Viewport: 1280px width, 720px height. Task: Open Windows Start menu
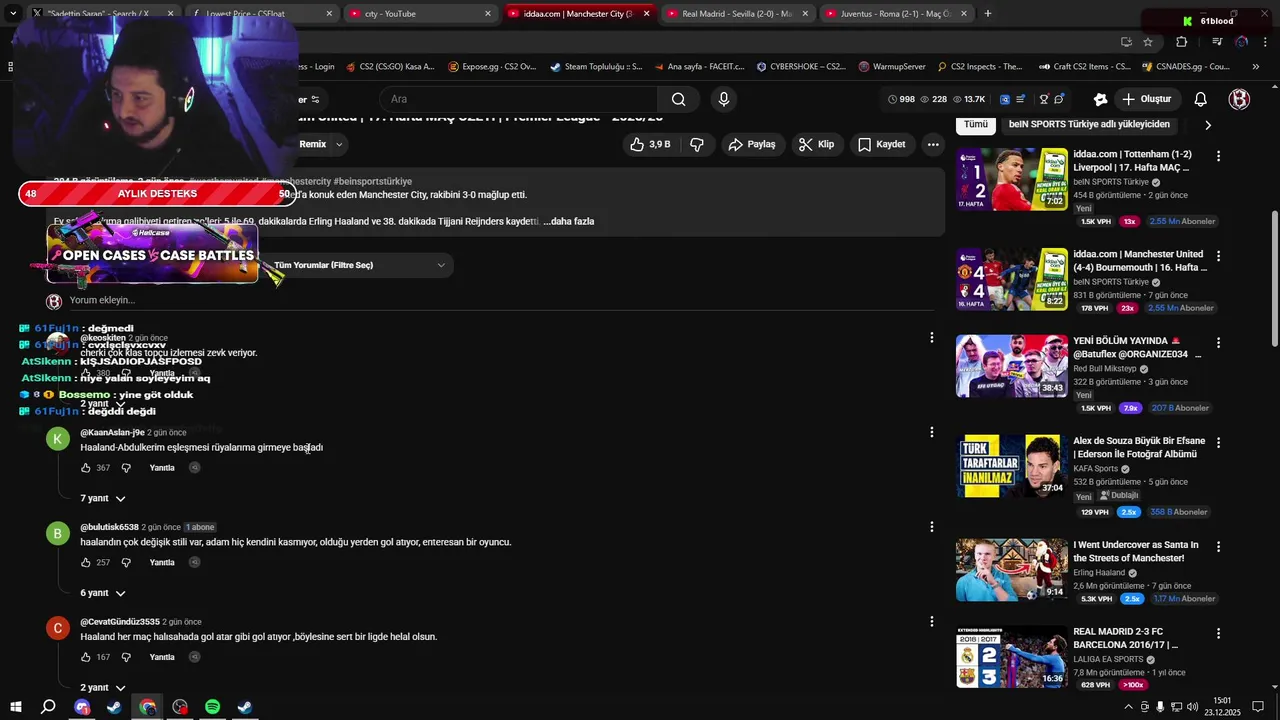(16, 707)
